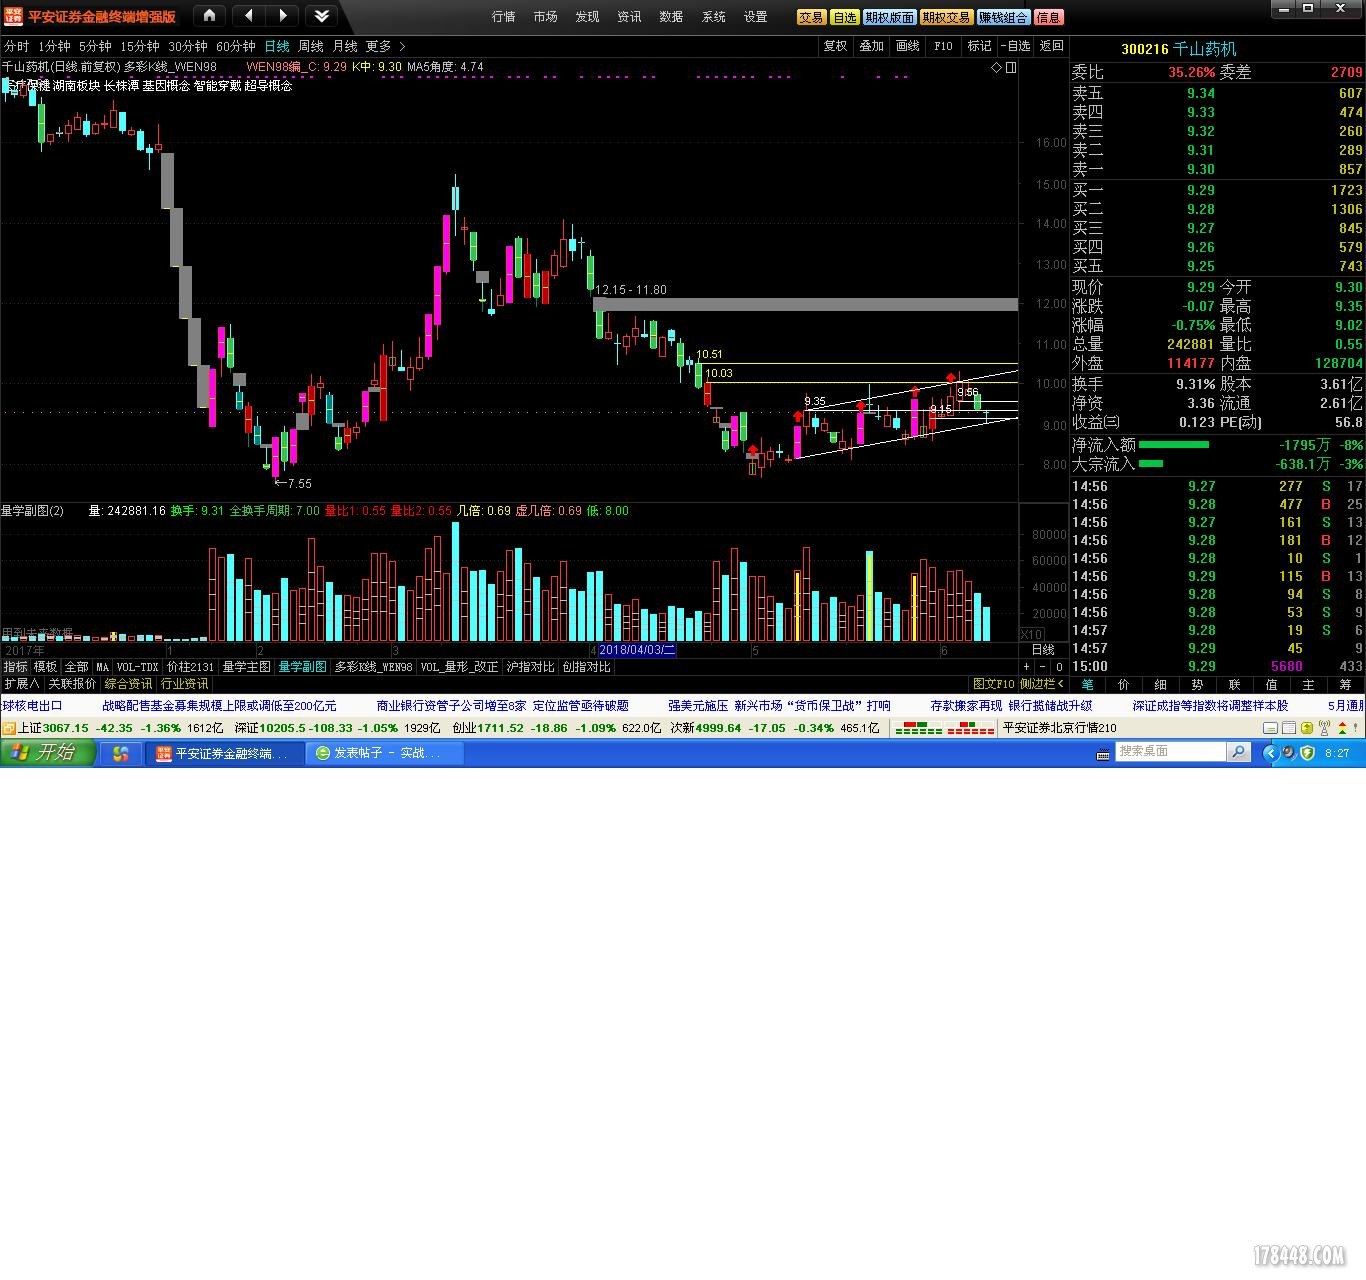Expand the double-chevron dropdown in title bar

point(320,16)
